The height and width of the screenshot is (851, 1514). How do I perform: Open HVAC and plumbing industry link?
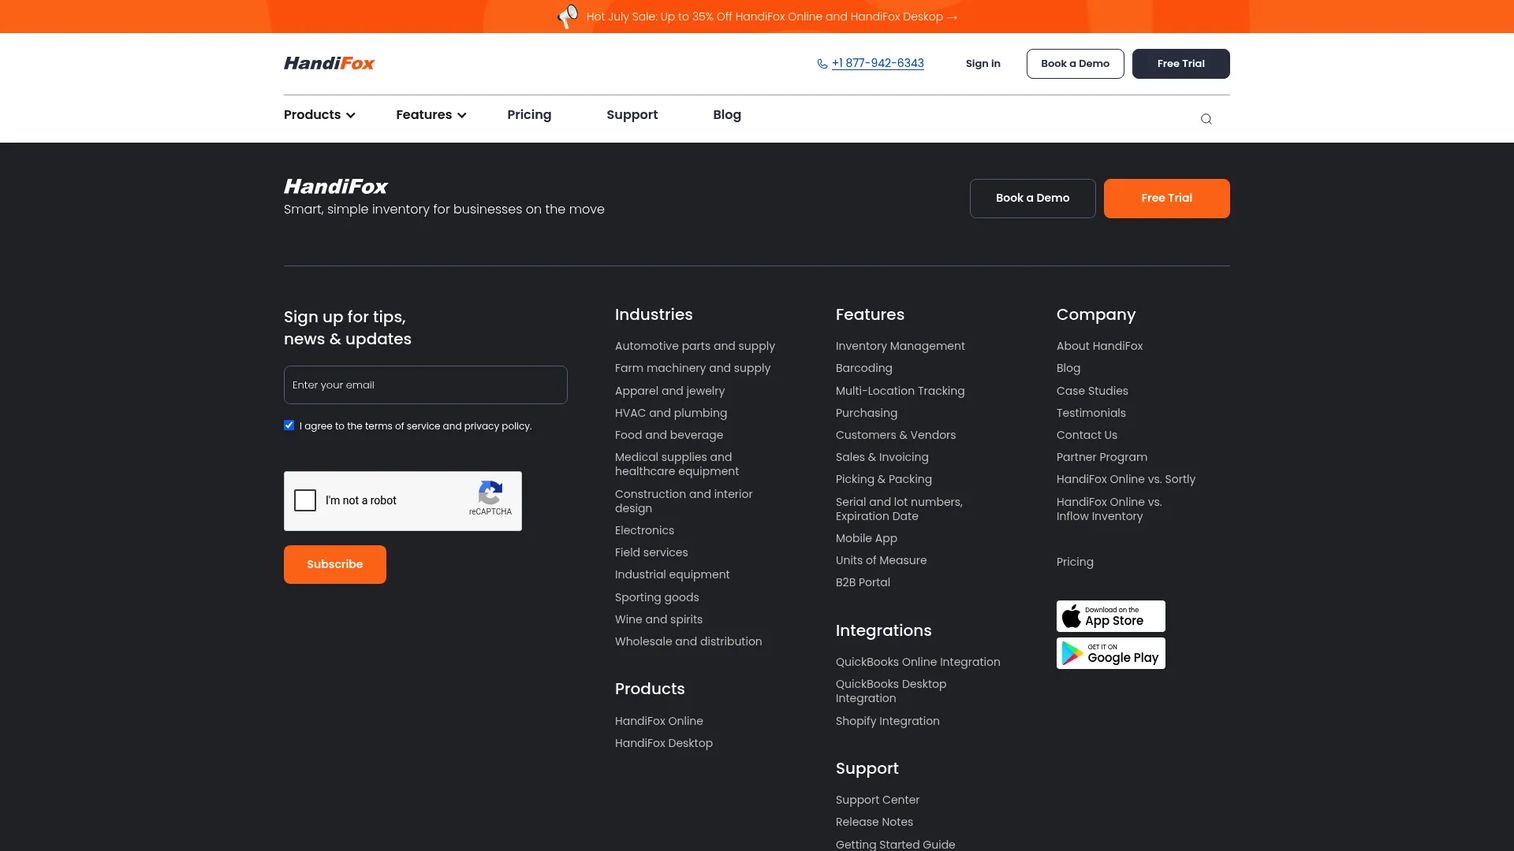click(671, 413)
